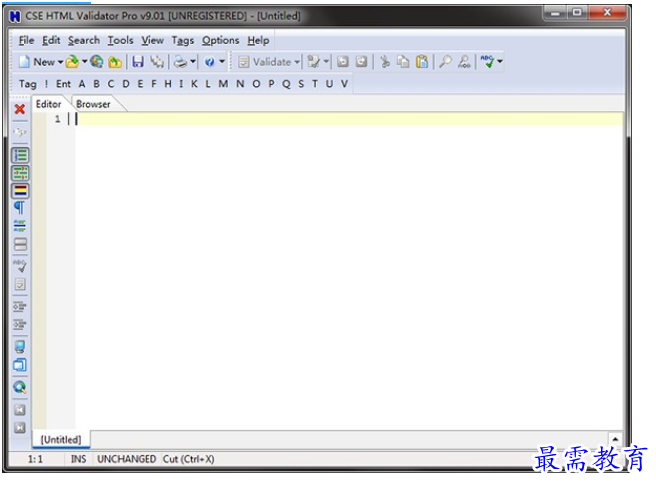The width and height of the screenshot is (656, 490).
Task: Click the red X sidebar icon
Action: click(20, 109)
